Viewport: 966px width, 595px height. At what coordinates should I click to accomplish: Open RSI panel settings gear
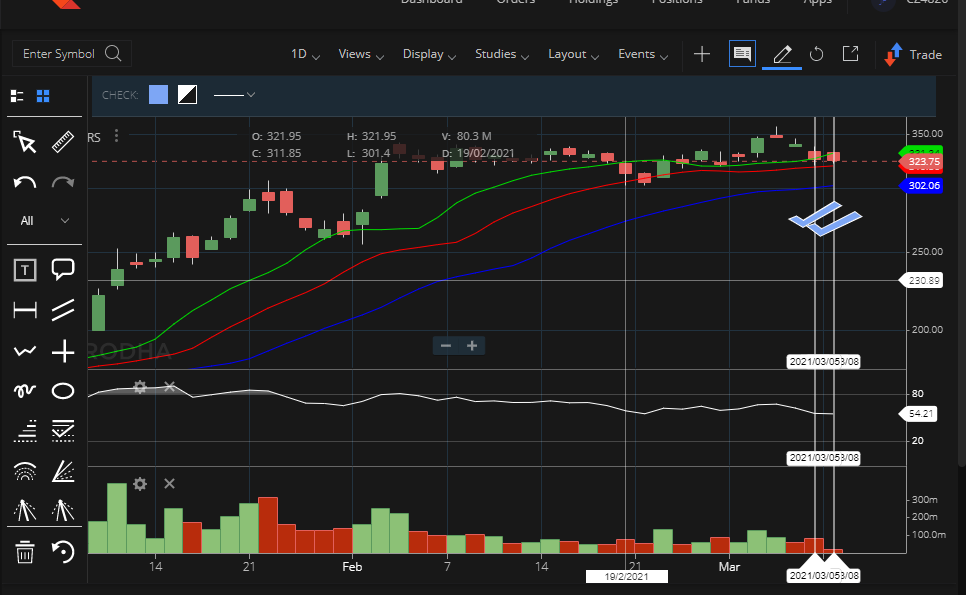(x=140, y=387)
